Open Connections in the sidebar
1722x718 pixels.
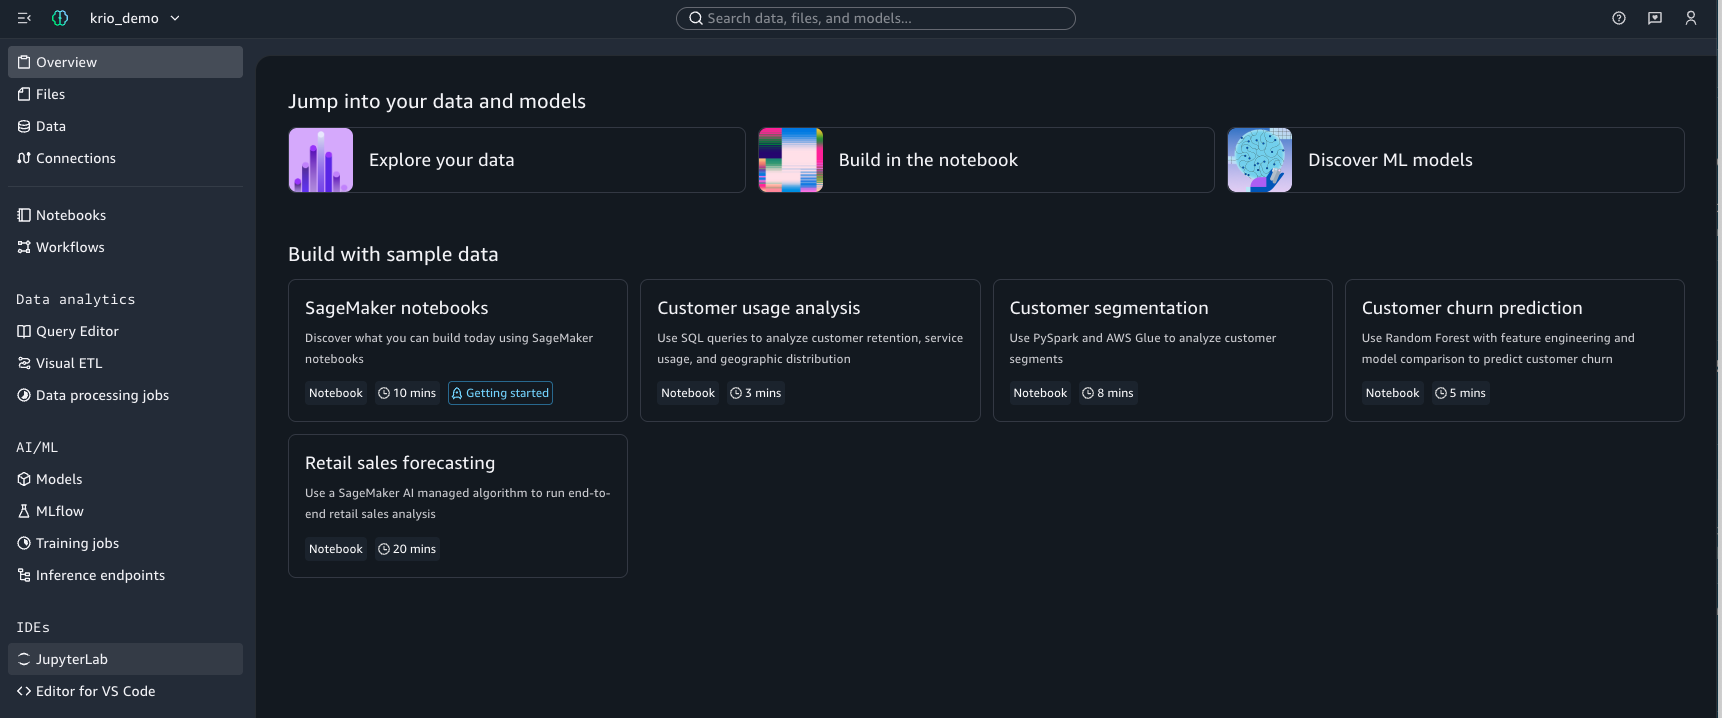(x=125, y=158)
